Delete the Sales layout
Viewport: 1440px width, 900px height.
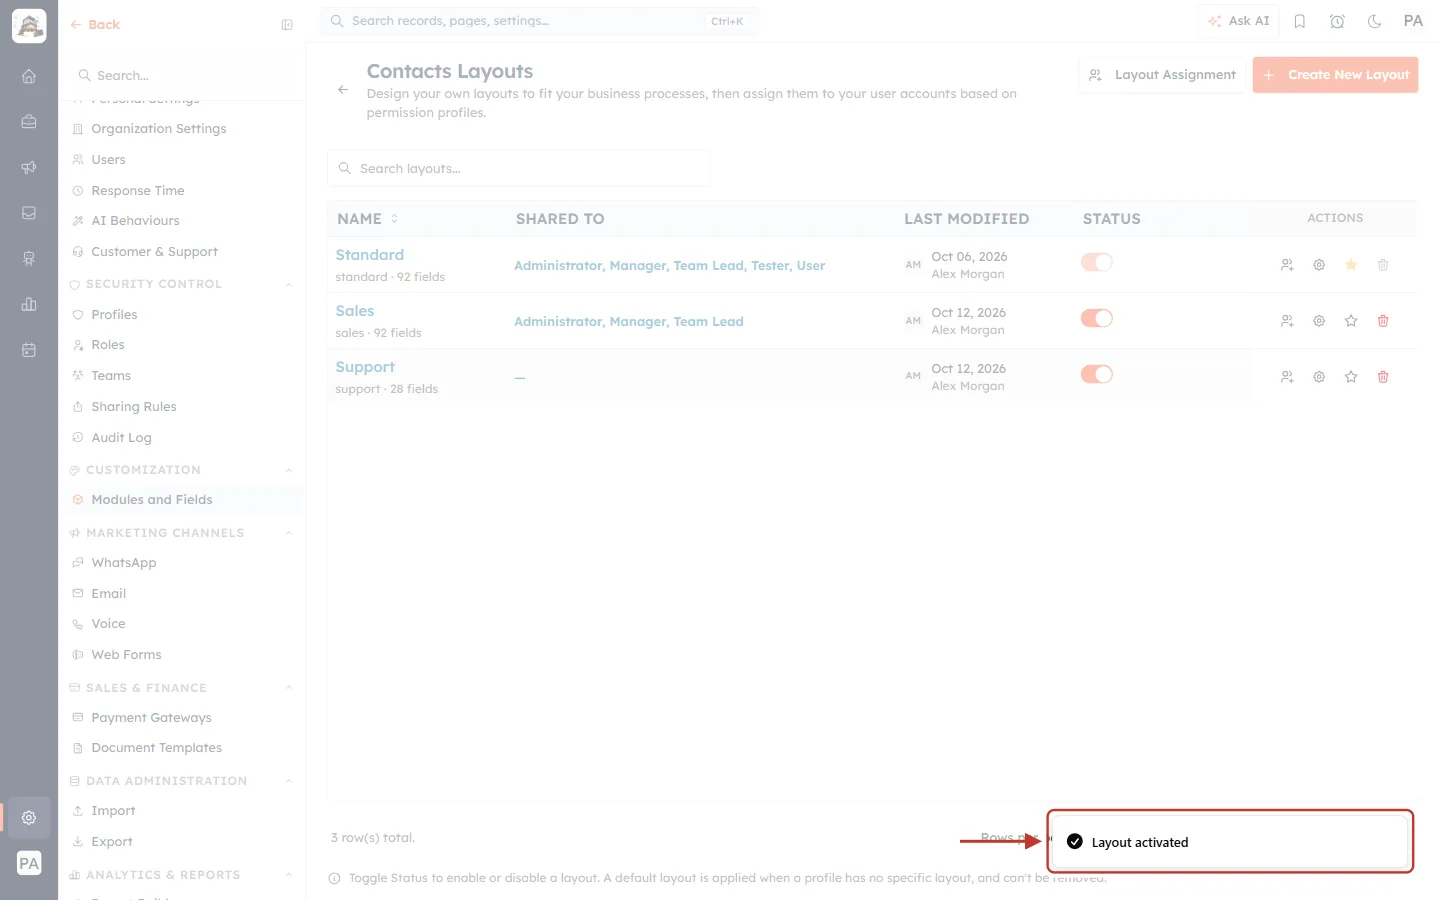click(x=1383, y=321)
